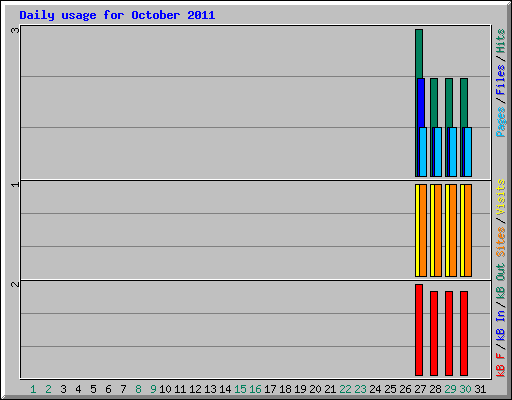Click day label 23 on the x-axis

[x=360, y=389]
